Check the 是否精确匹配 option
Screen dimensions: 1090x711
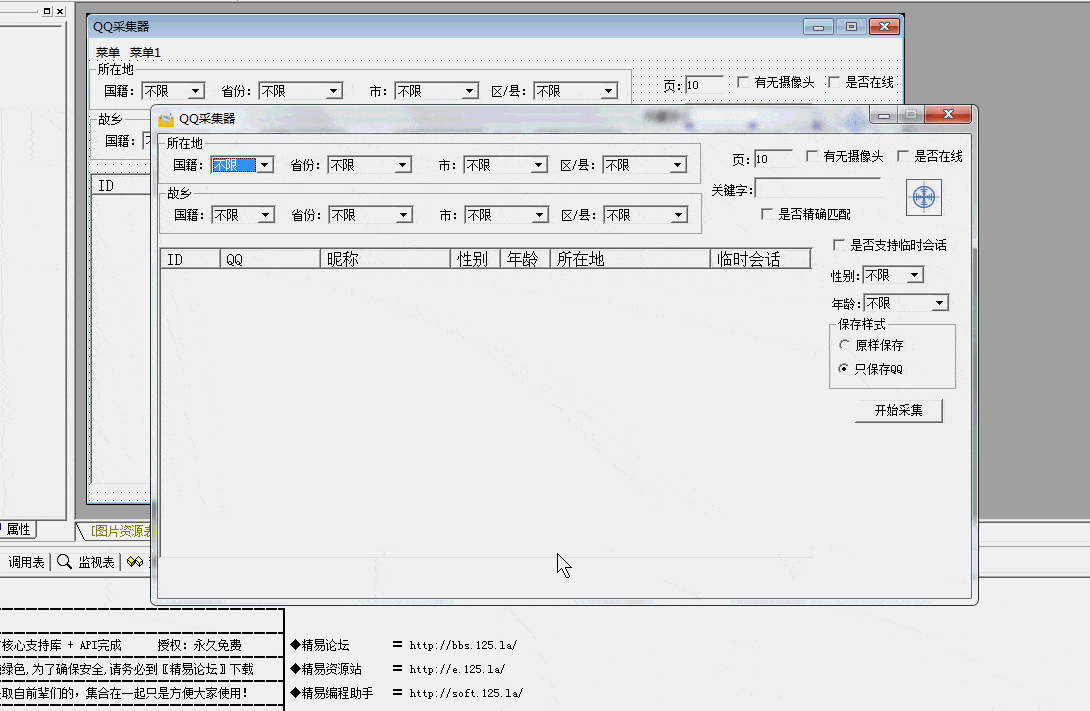point(767,214)
